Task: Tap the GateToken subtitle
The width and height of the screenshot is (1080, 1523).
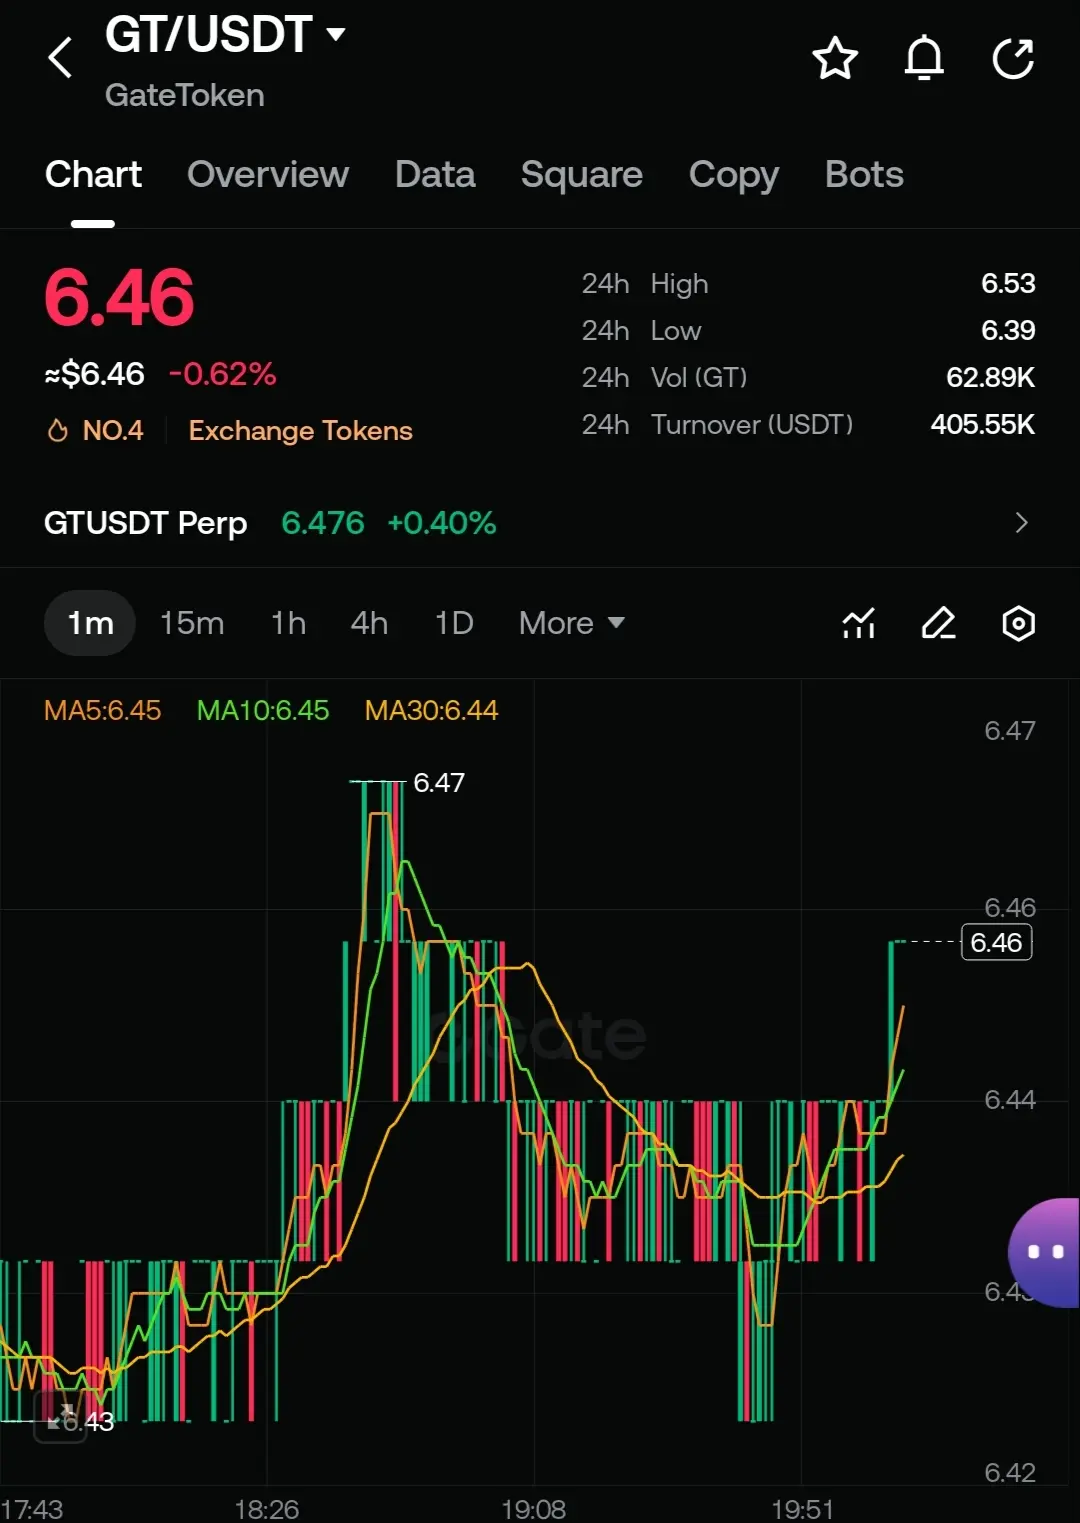Action: (185, 95)
